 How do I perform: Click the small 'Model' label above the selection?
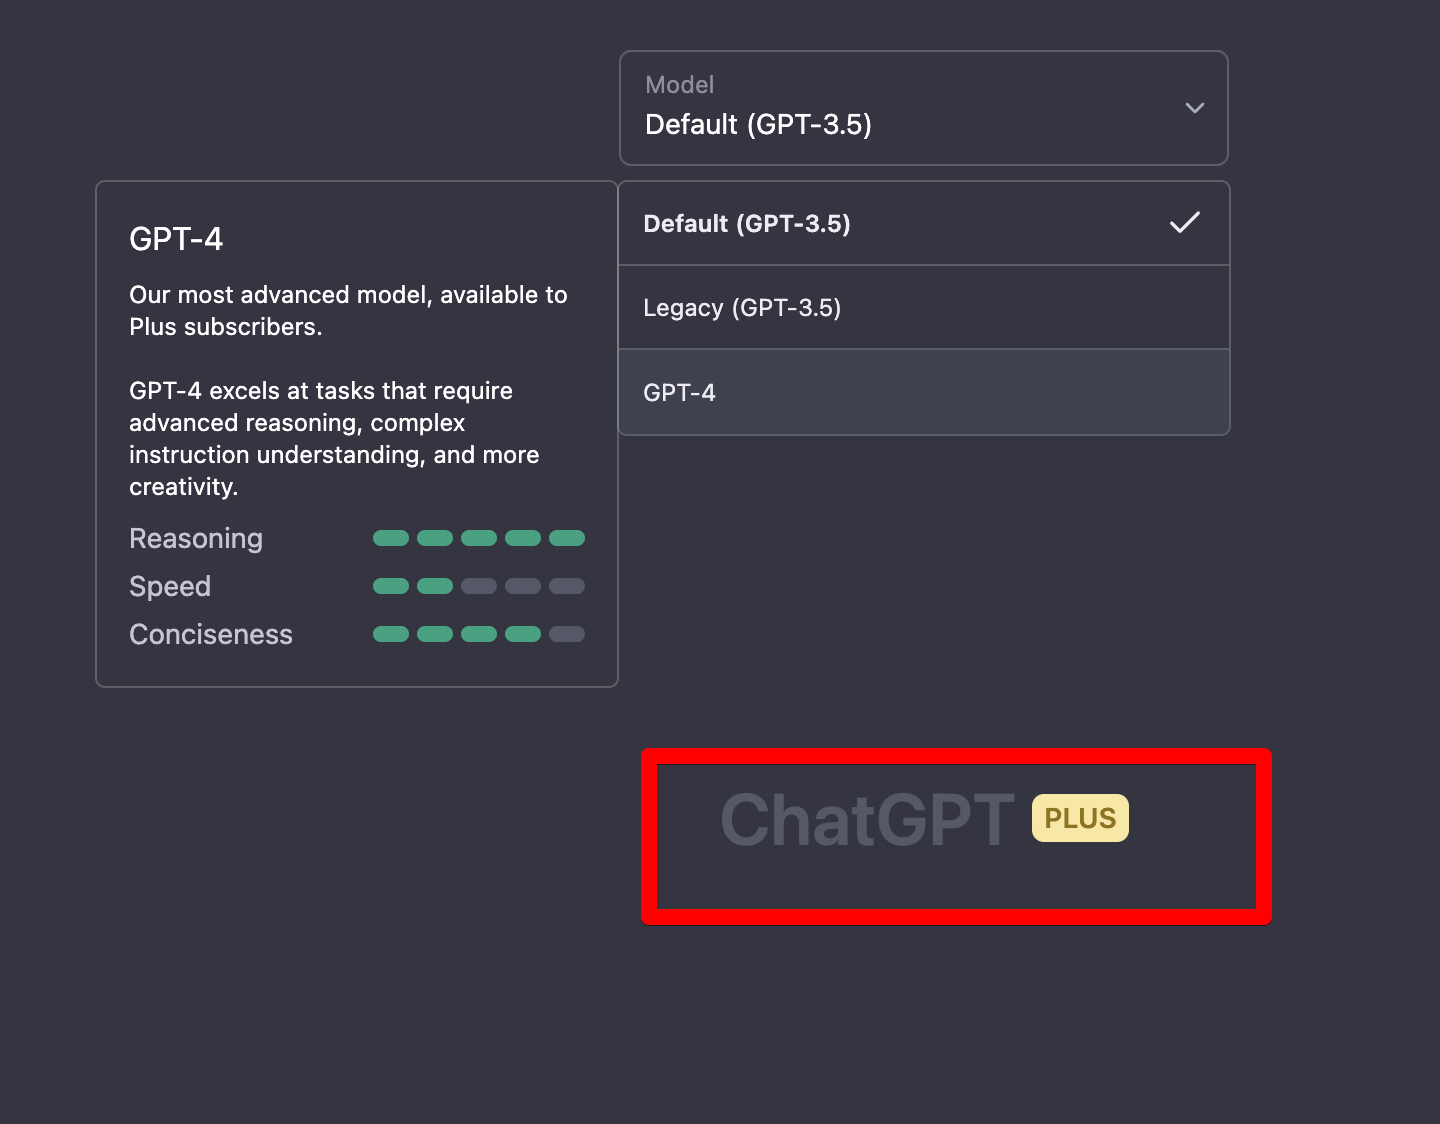[680, 85]
